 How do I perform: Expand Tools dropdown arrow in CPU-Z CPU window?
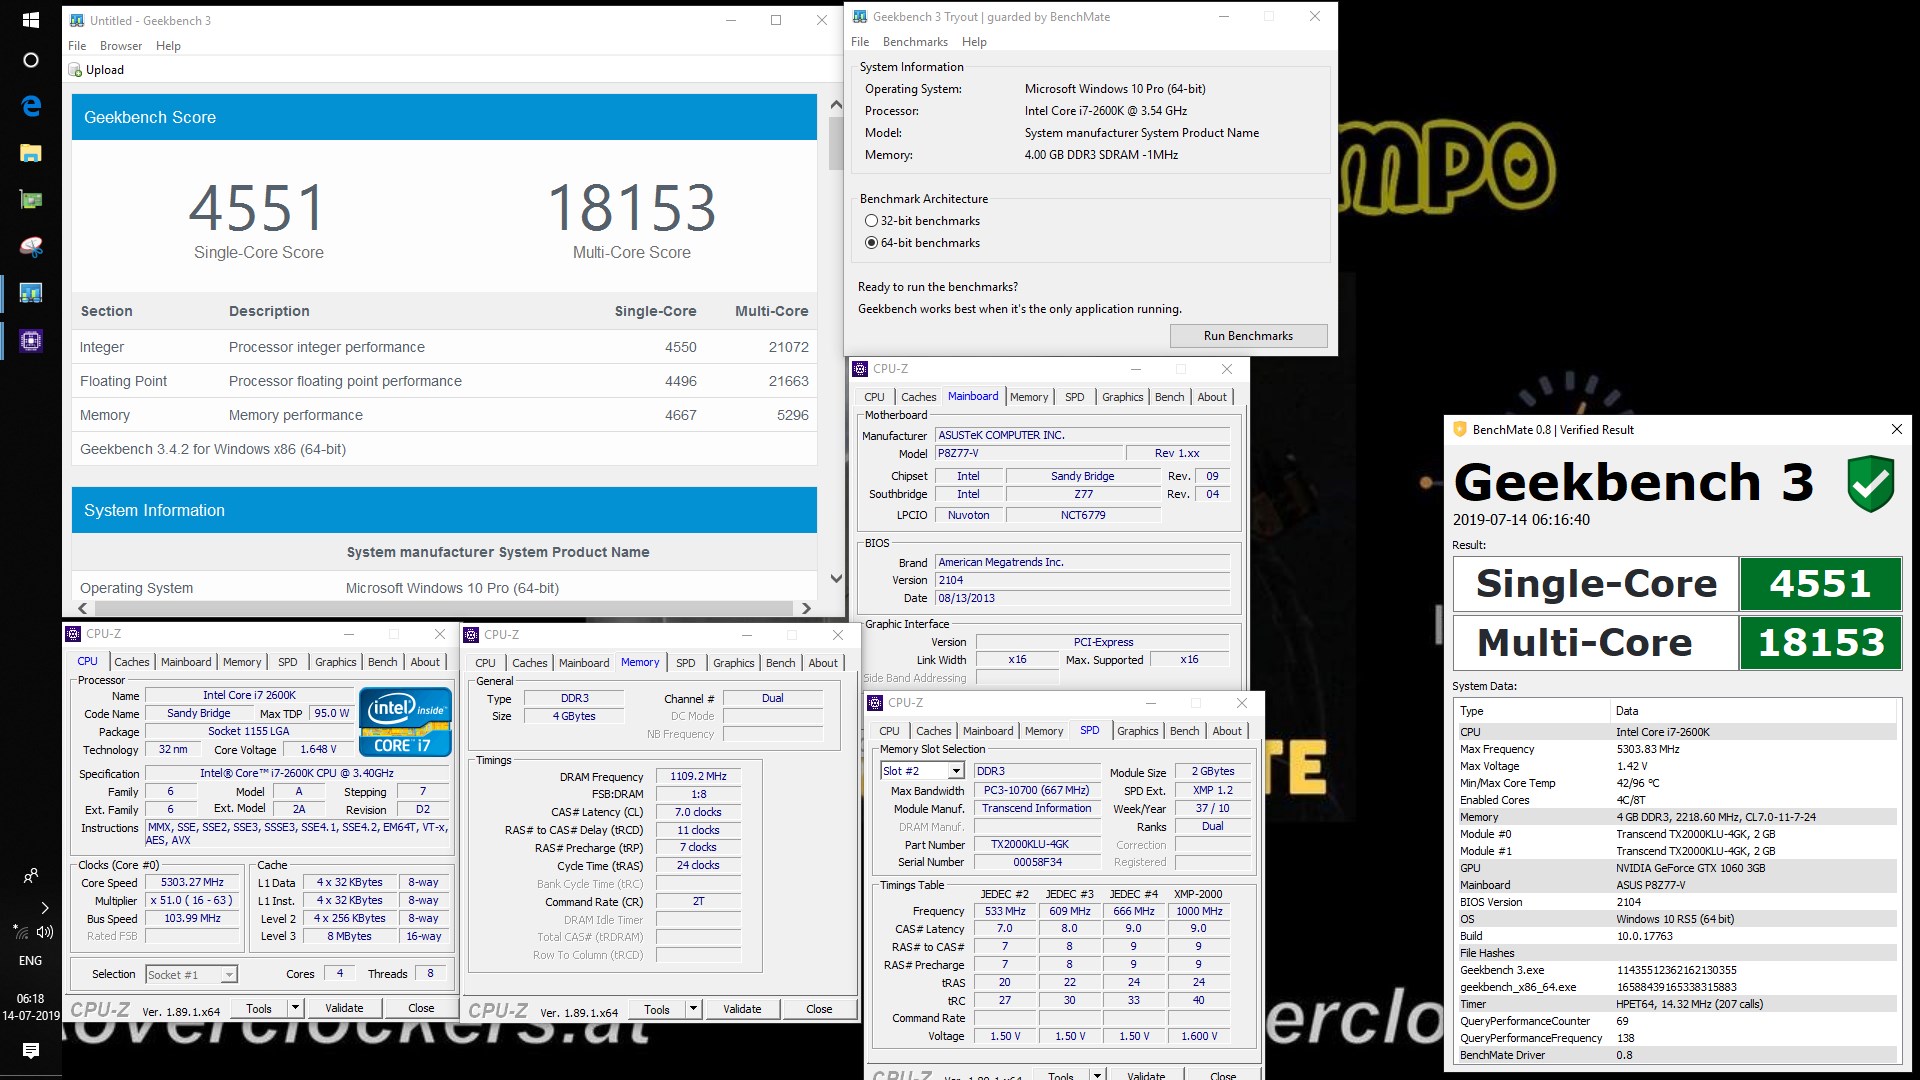click(295, 1008)
